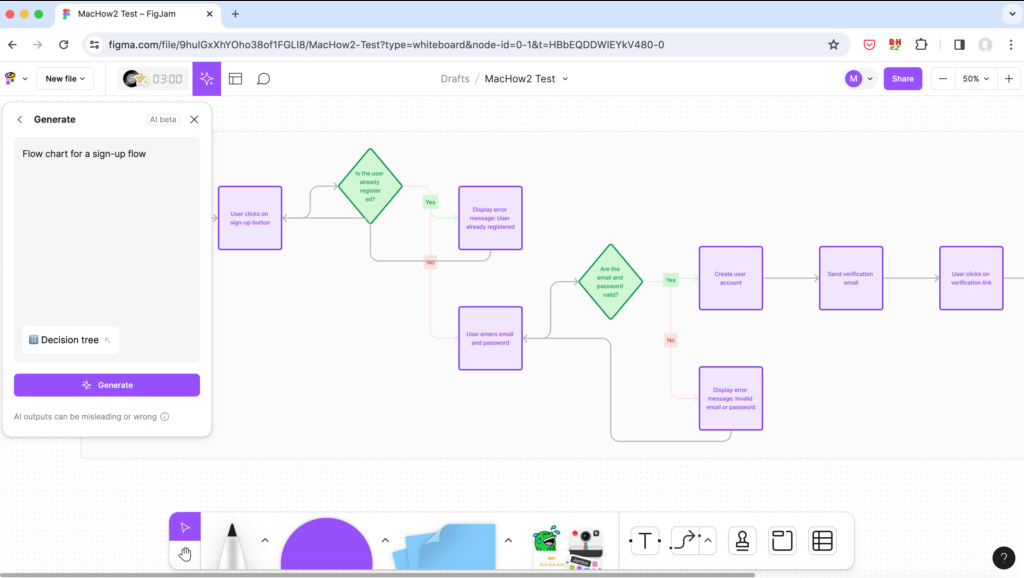Choose the blue sticky note tool
The height and width of the screenshot is (578, 1024).
(x=444, y=545)
